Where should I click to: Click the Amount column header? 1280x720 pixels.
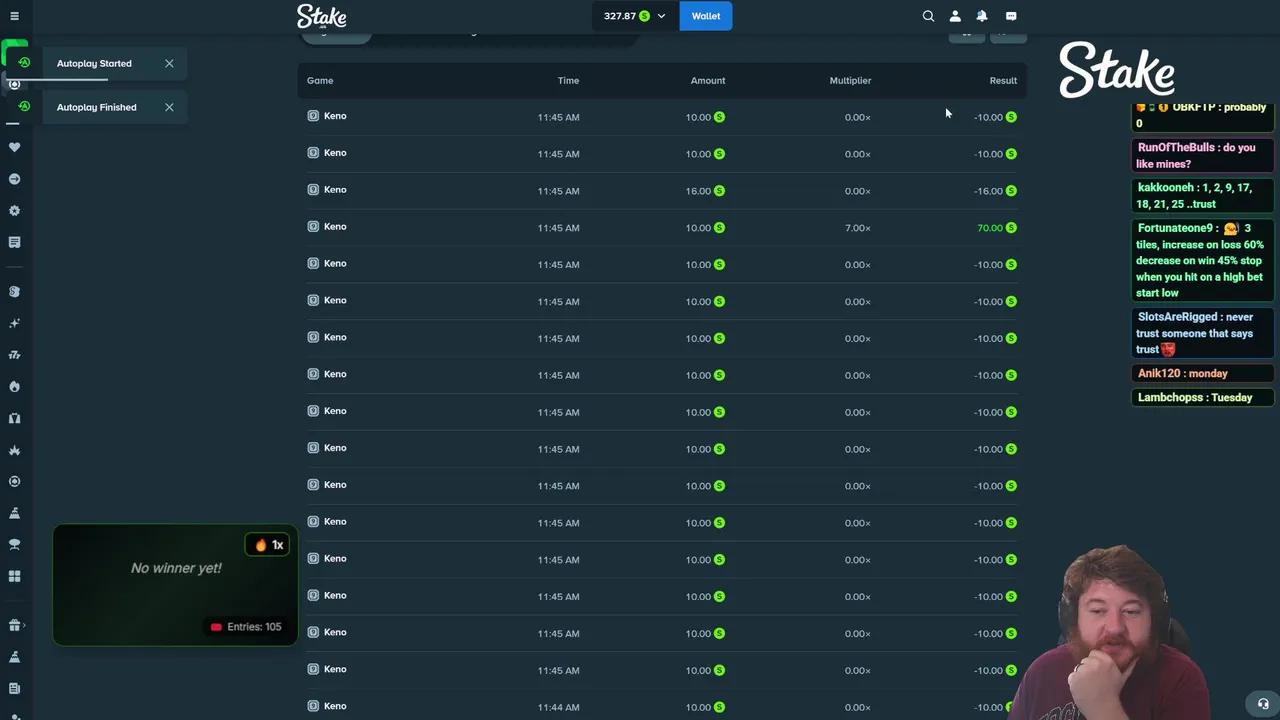708,80
